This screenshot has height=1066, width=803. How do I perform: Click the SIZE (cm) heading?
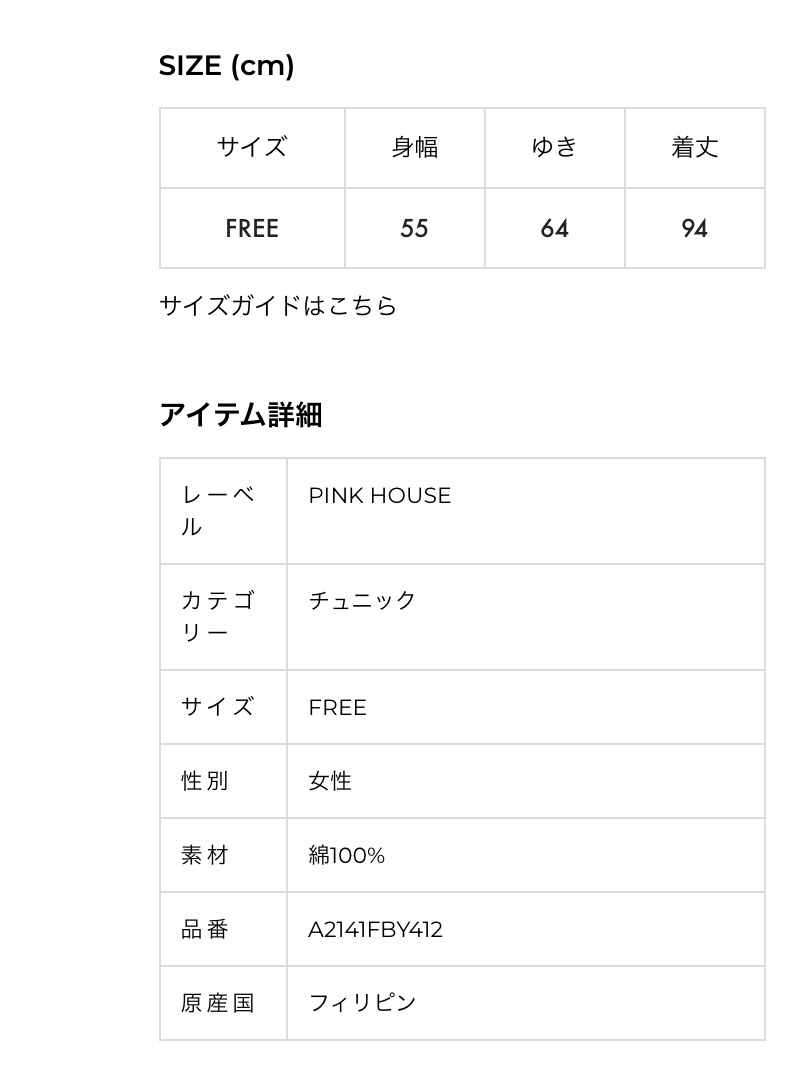click(226, 66)
